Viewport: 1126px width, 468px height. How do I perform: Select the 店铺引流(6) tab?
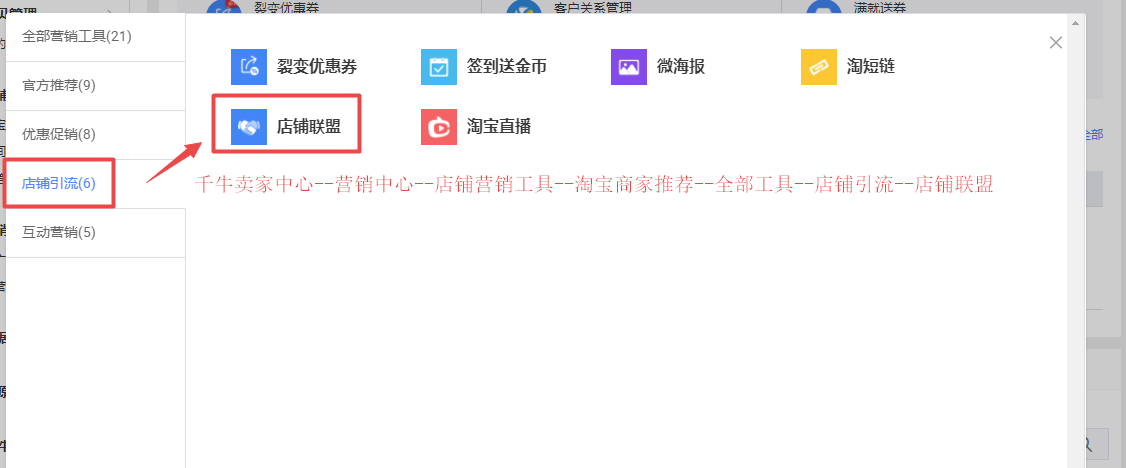[96, 184]
